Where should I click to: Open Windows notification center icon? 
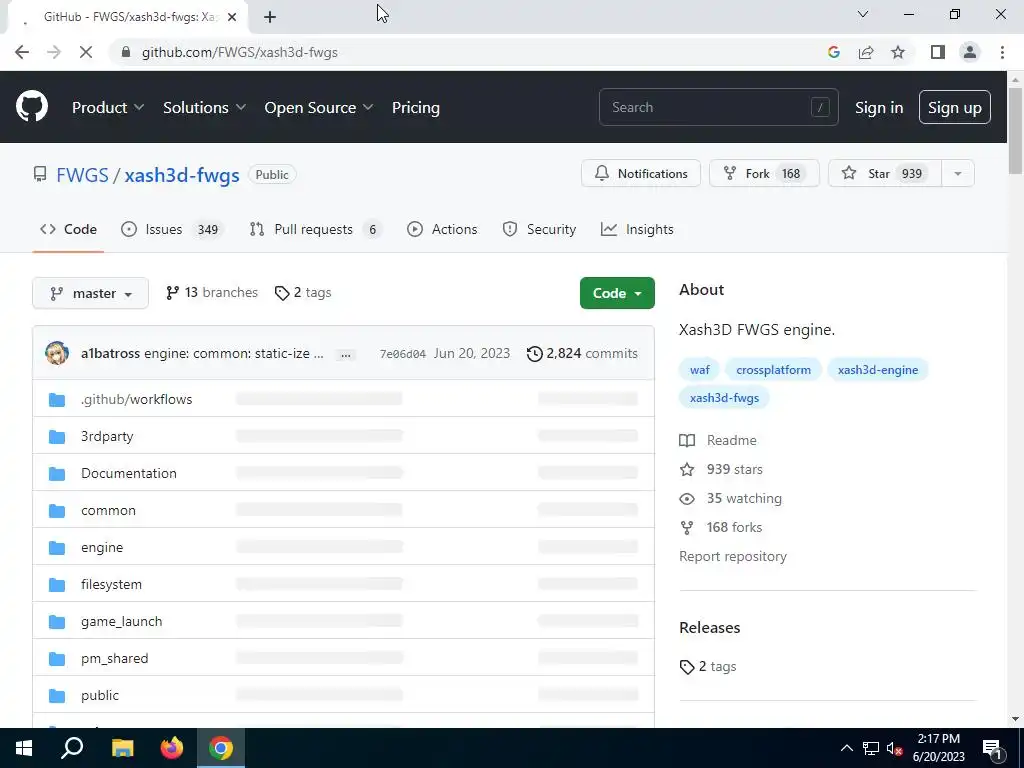[x=992, y=748]
